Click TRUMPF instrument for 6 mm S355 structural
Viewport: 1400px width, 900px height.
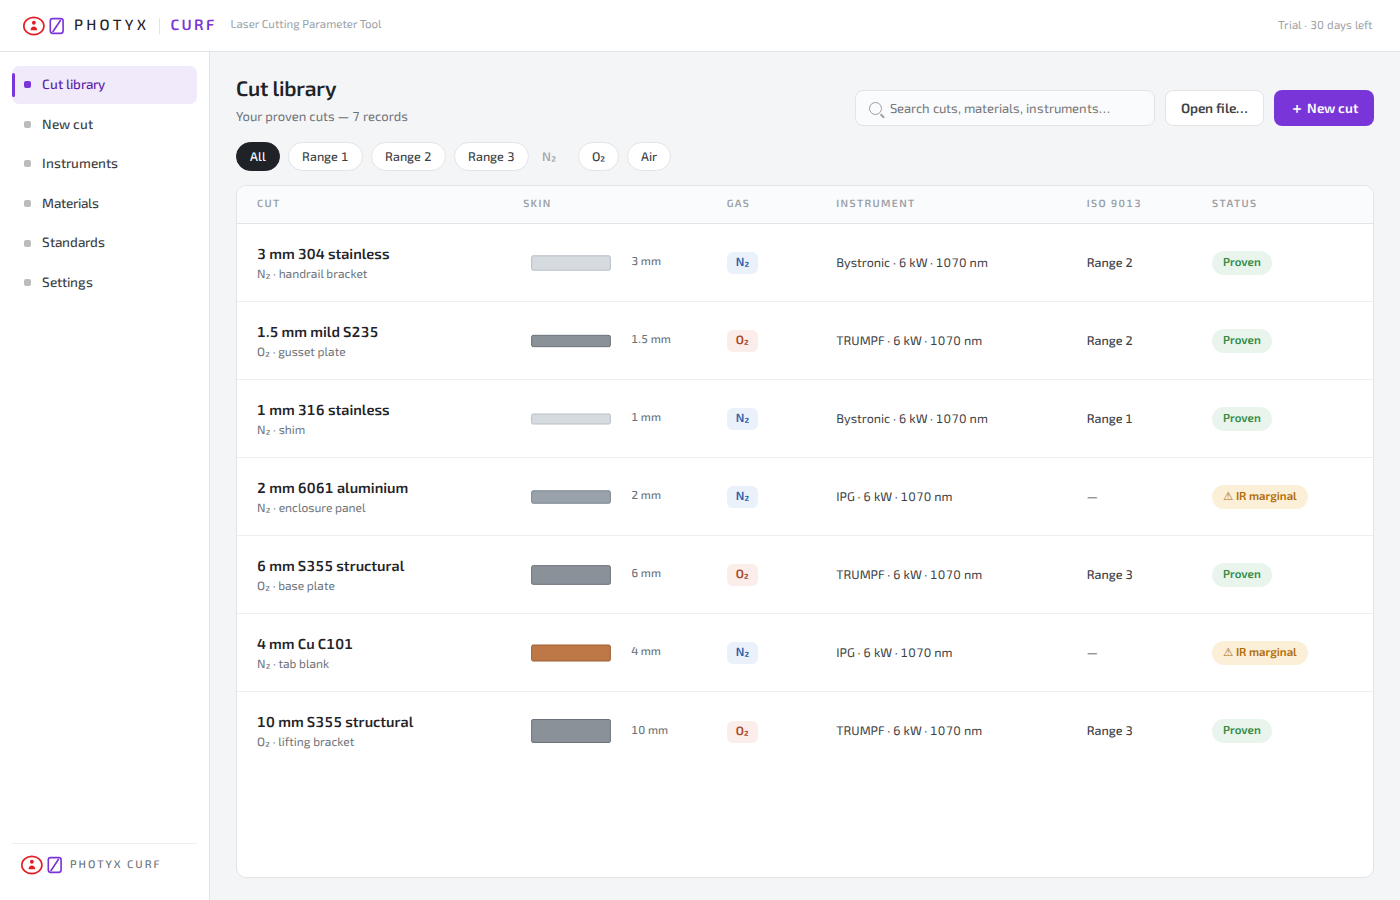909,575
